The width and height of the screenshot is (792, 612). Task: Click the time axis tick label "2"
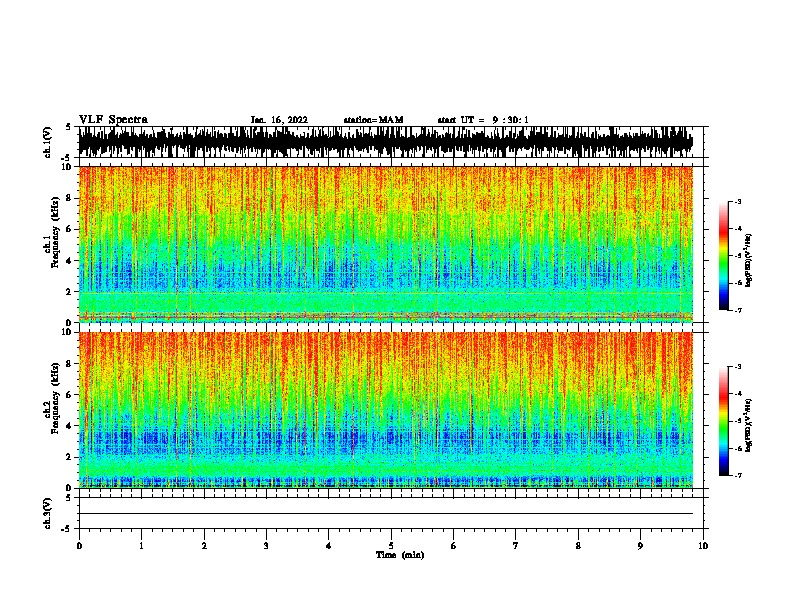[x=204, y=546]
